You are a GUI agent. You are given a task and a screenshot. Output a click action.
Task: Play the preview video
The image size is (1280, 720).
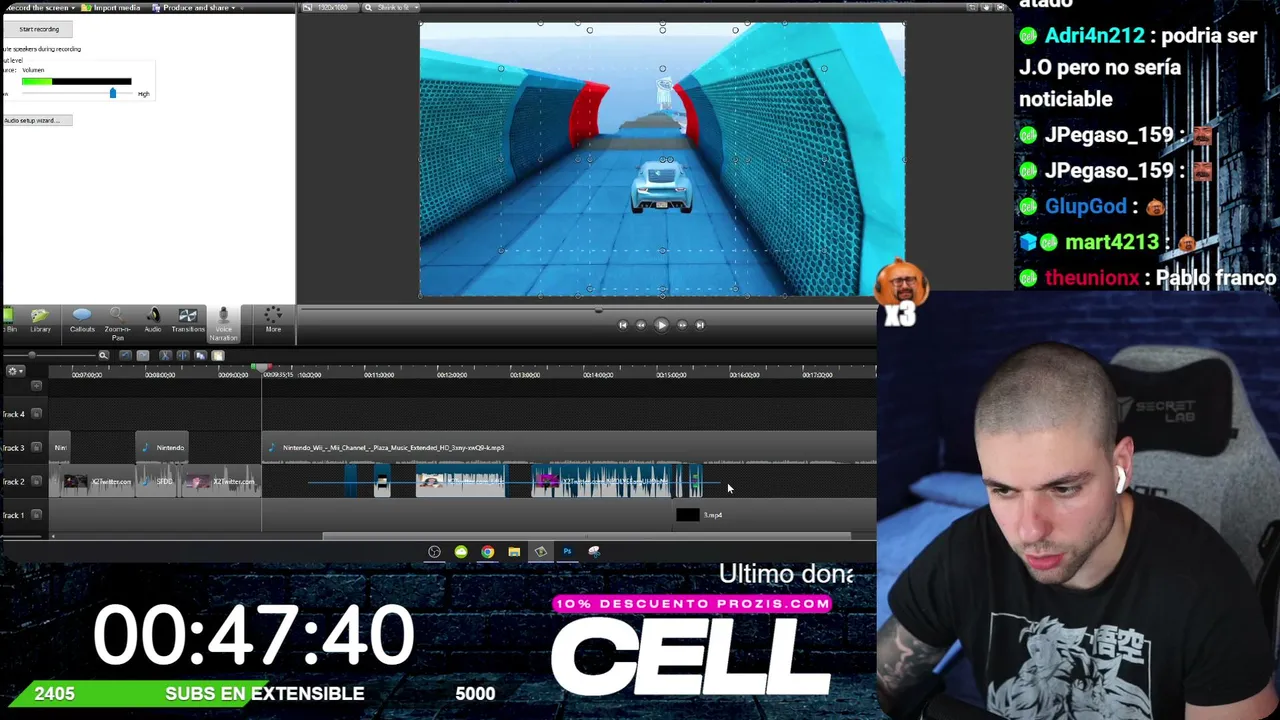click(x=661, y=324)
